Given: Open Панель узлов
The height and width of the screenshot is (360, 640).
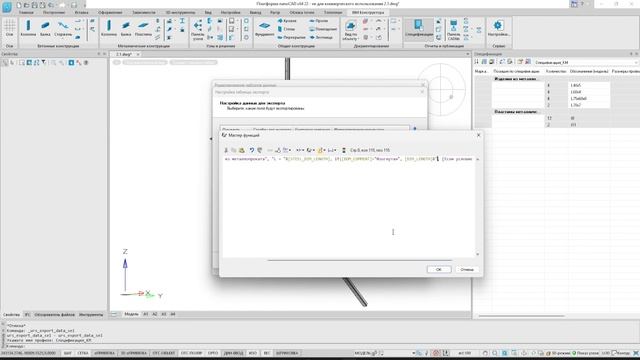Looking at the screenshot, I should pos(198,29).
